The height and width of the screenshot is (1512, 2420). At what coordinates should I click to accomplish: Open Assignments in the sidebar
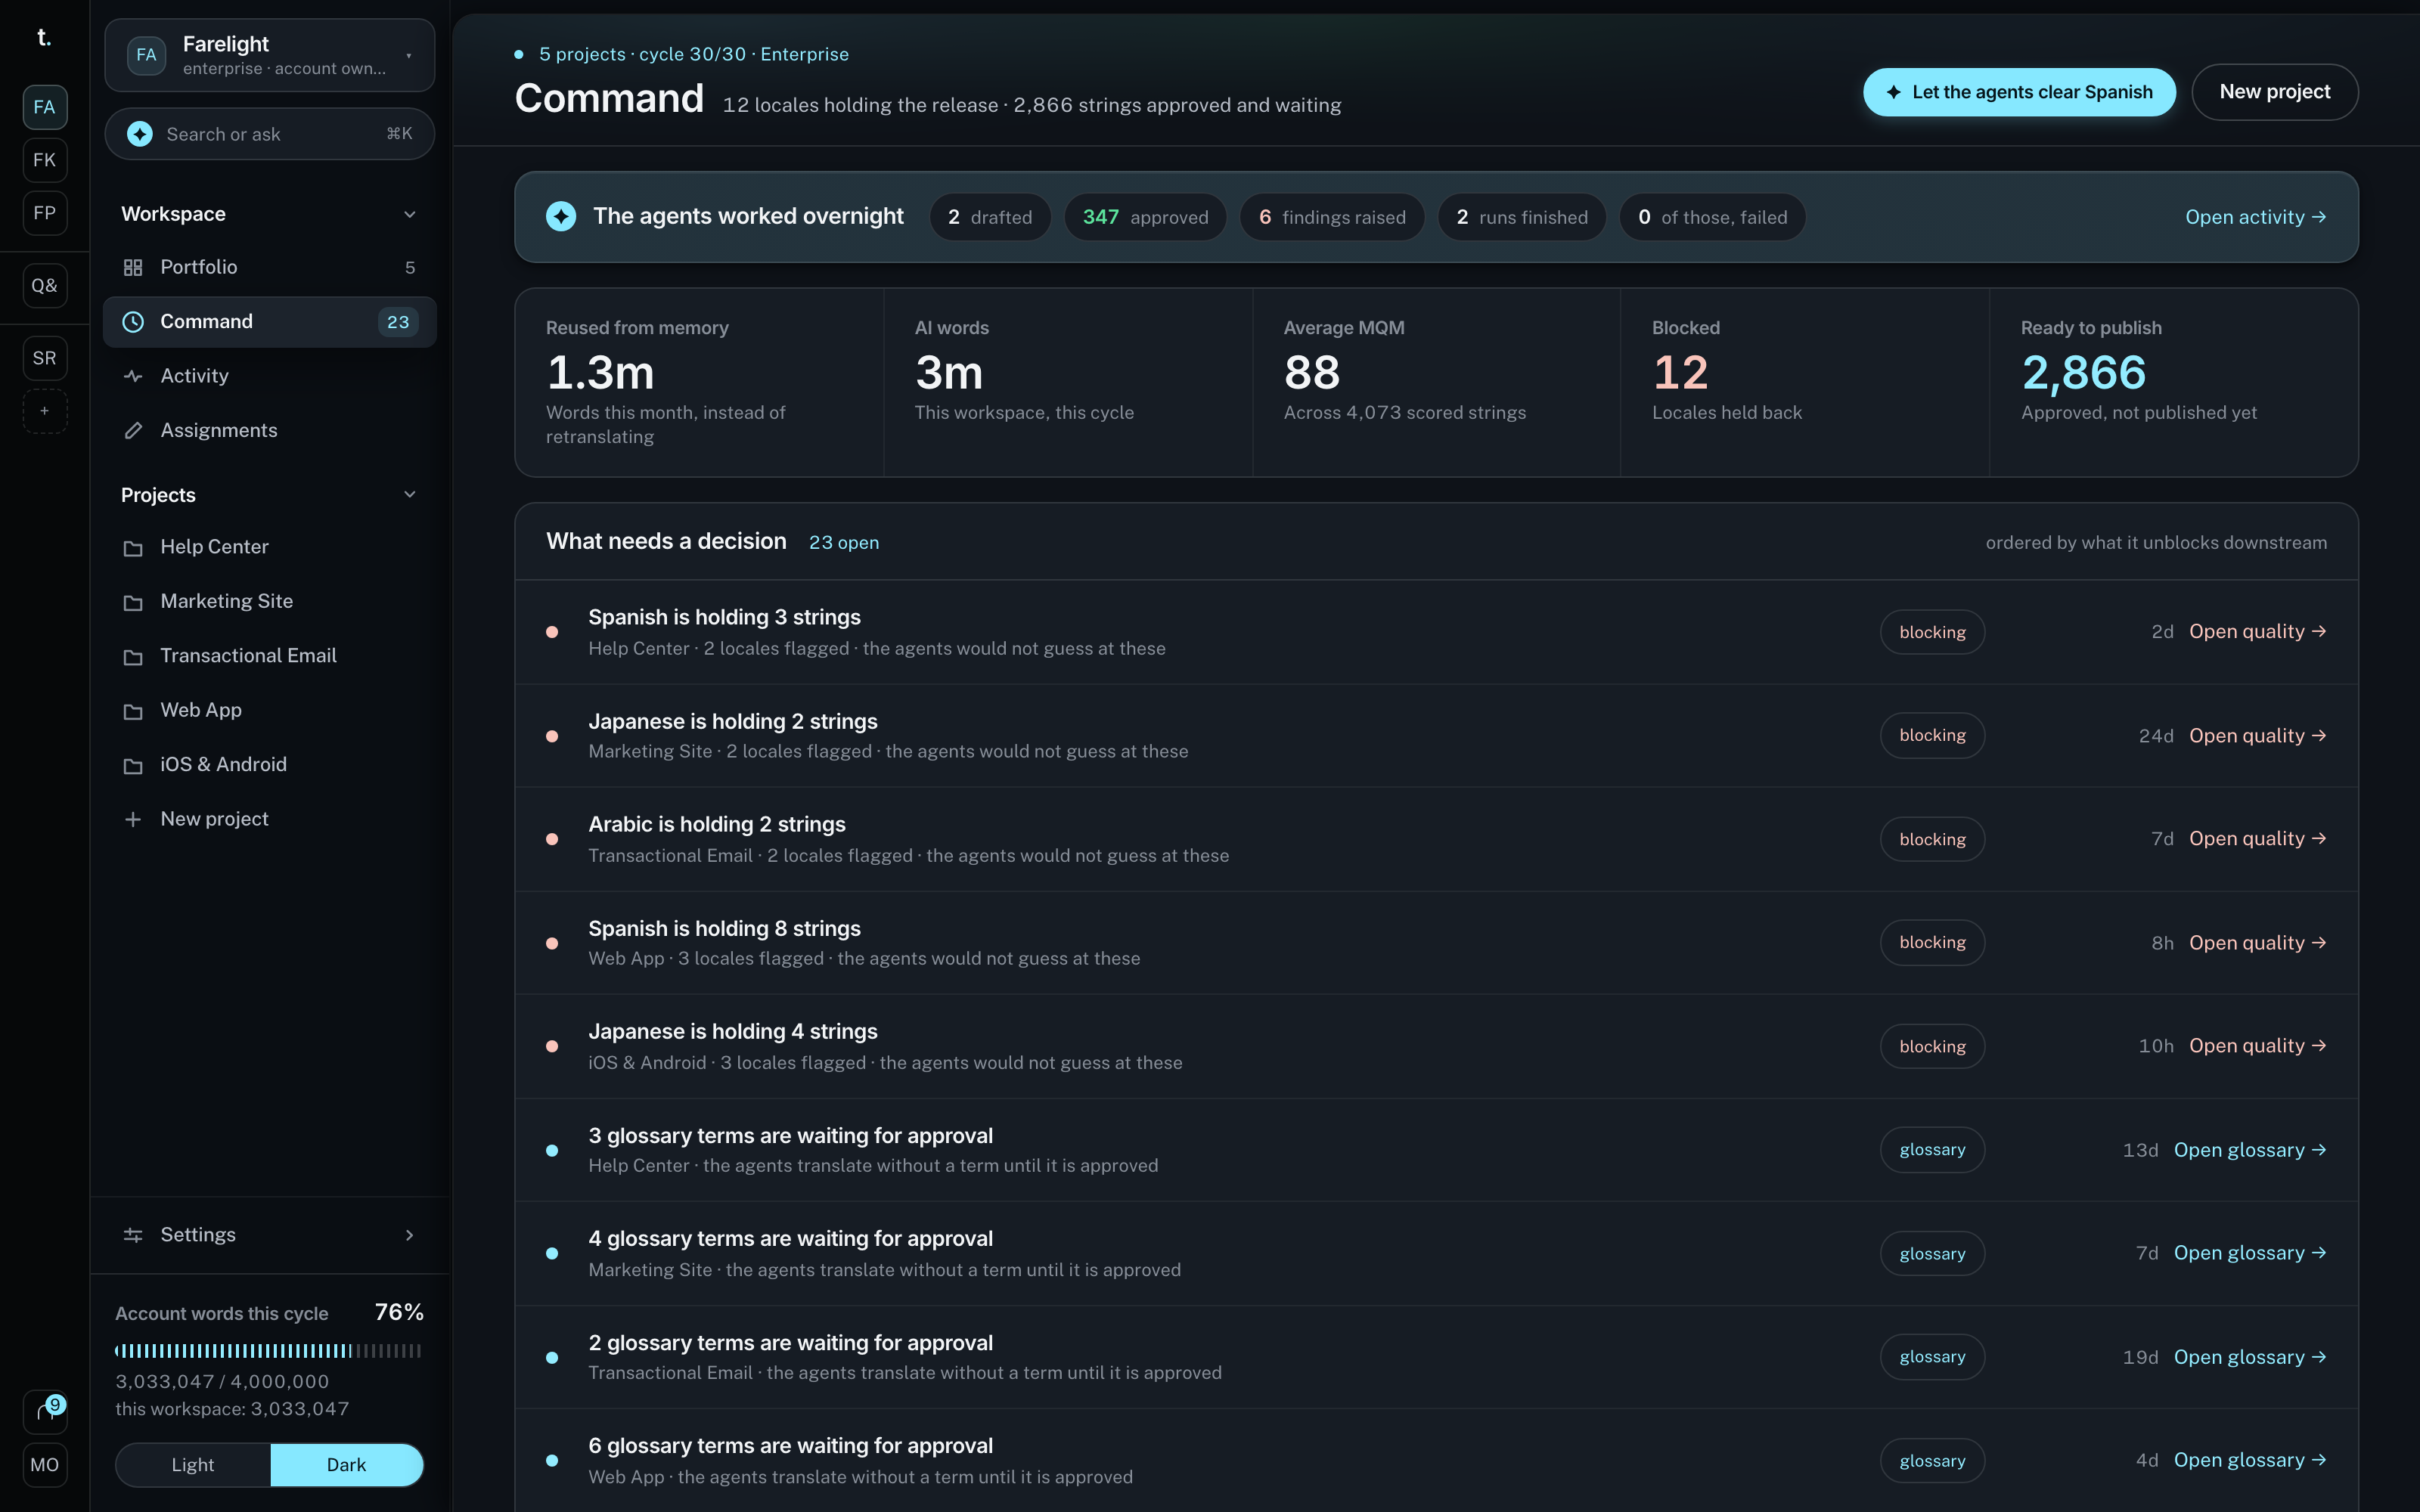pos(270,430)
